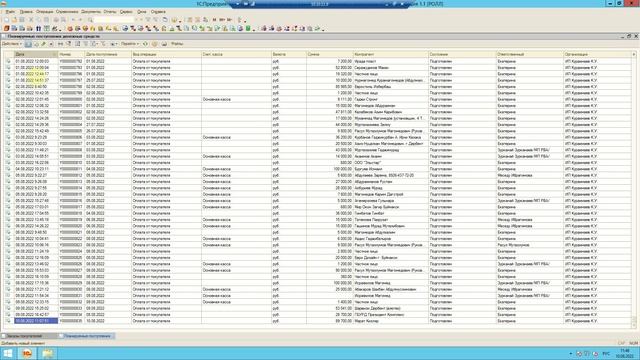Click document icon of row 02.08.2022 12:01:45
640x360 pixels.
[x=8, y=99]
